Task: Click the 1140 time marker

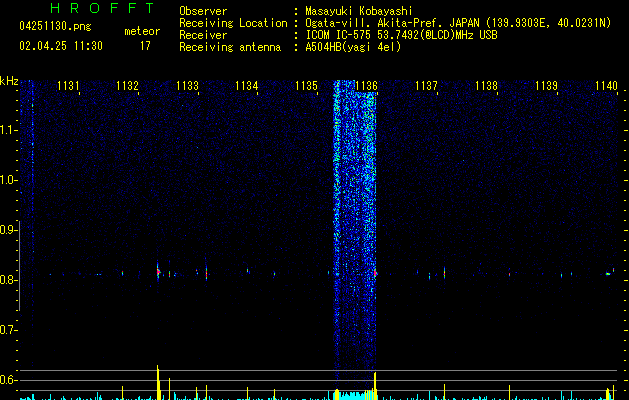Action: pyautogui.click(x=606, y=85)
